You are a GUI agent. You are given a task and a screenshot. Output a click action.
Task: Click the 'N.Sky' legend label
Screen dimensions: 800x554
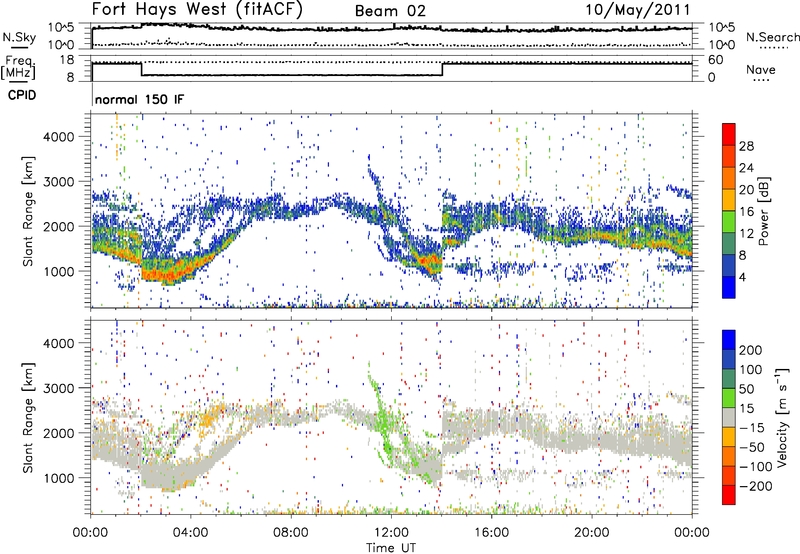coord(19,37)
